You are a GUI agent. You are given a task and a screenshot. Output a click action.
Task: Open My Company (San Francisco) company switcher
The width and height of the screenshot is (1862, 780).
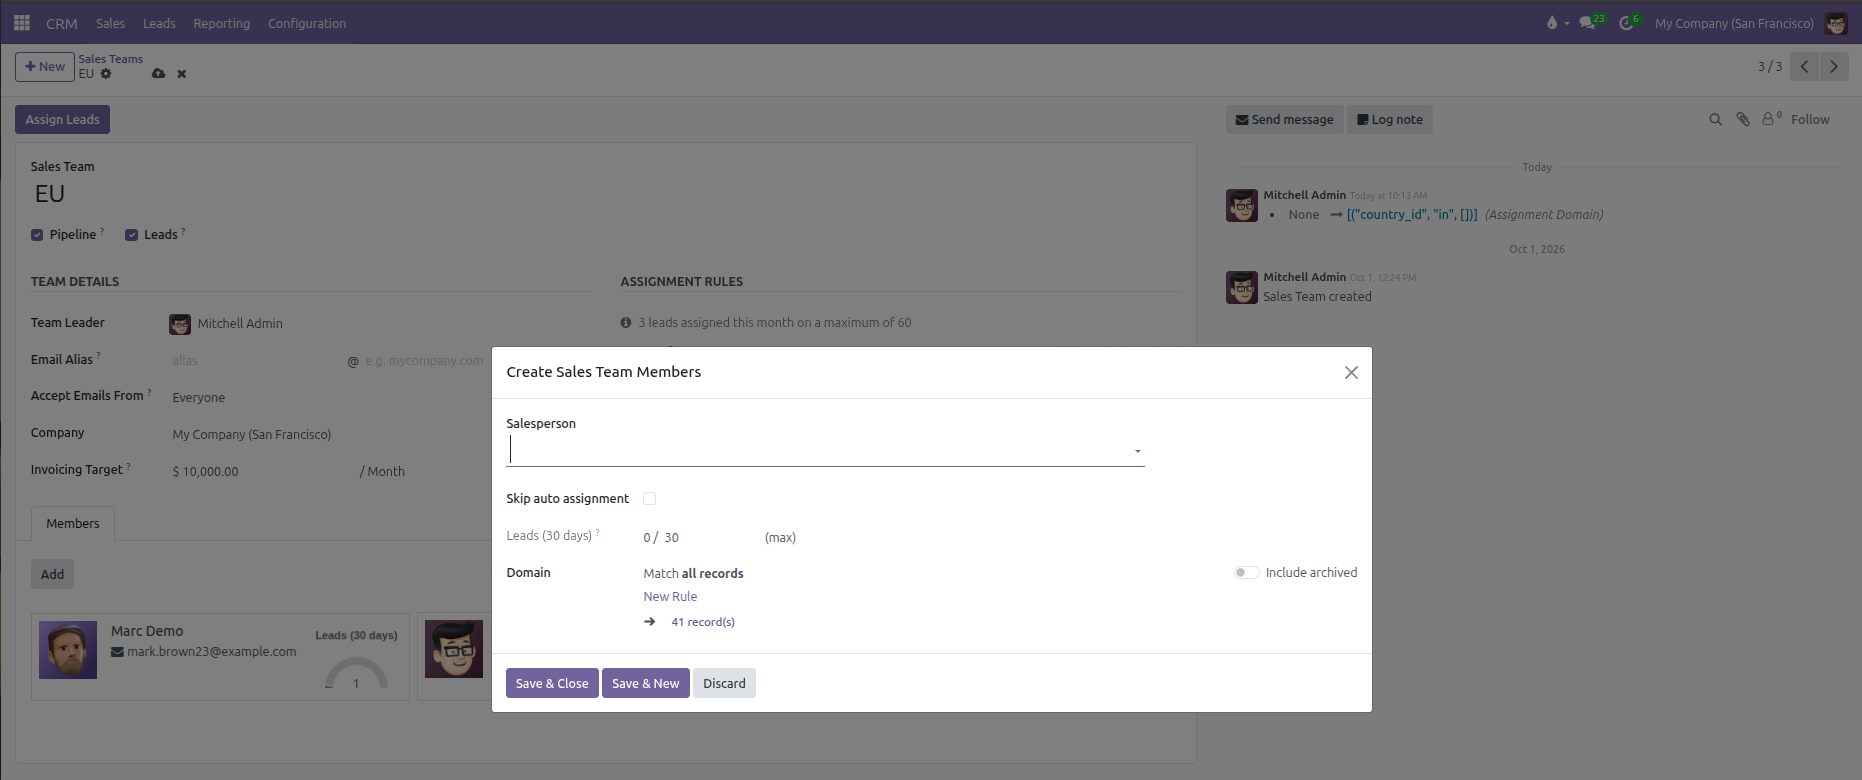click(1734, 23)
